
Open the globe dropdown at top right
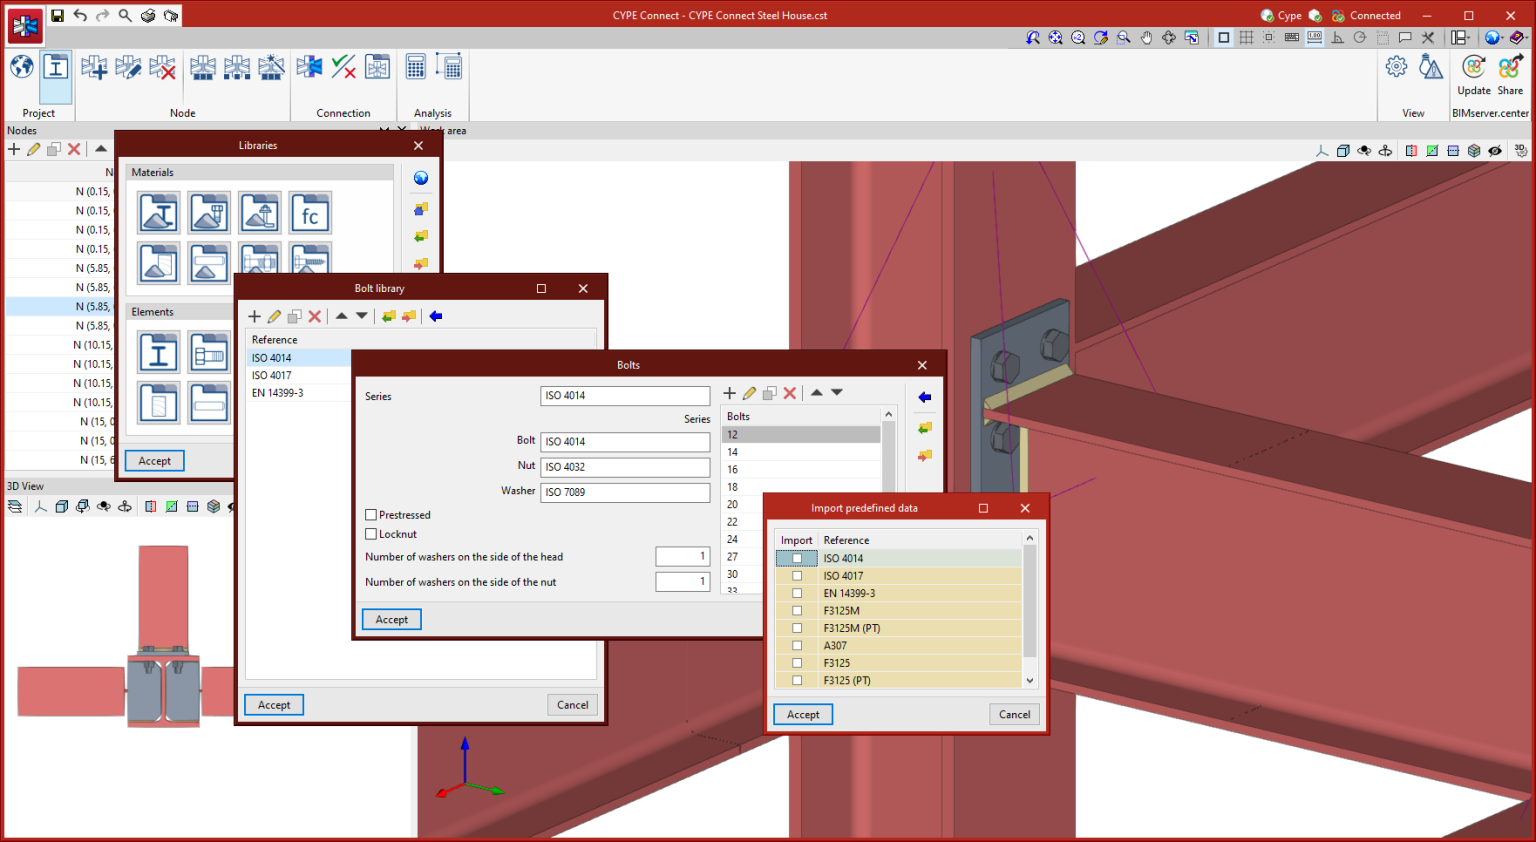click(1493, 38)
